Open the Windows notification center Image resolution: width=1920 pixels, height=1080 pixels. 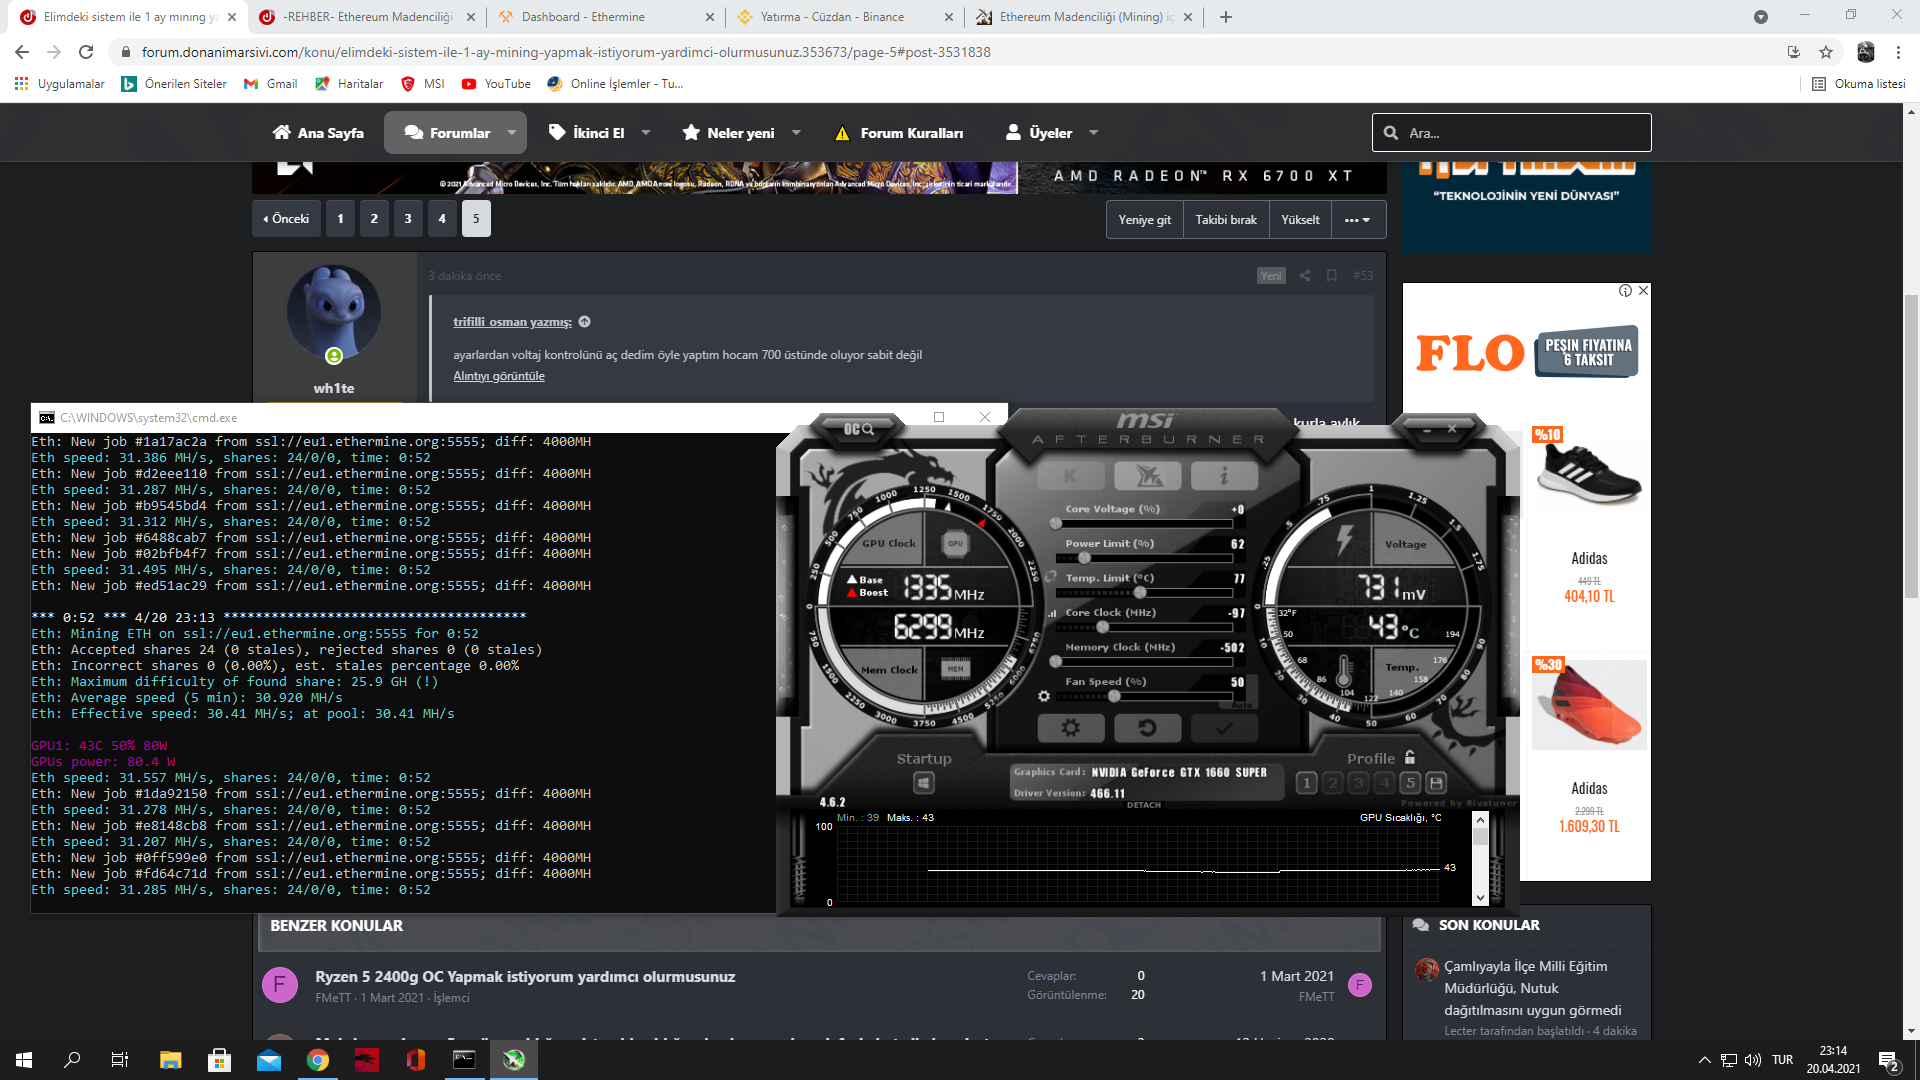(x=1889, y=1061)
